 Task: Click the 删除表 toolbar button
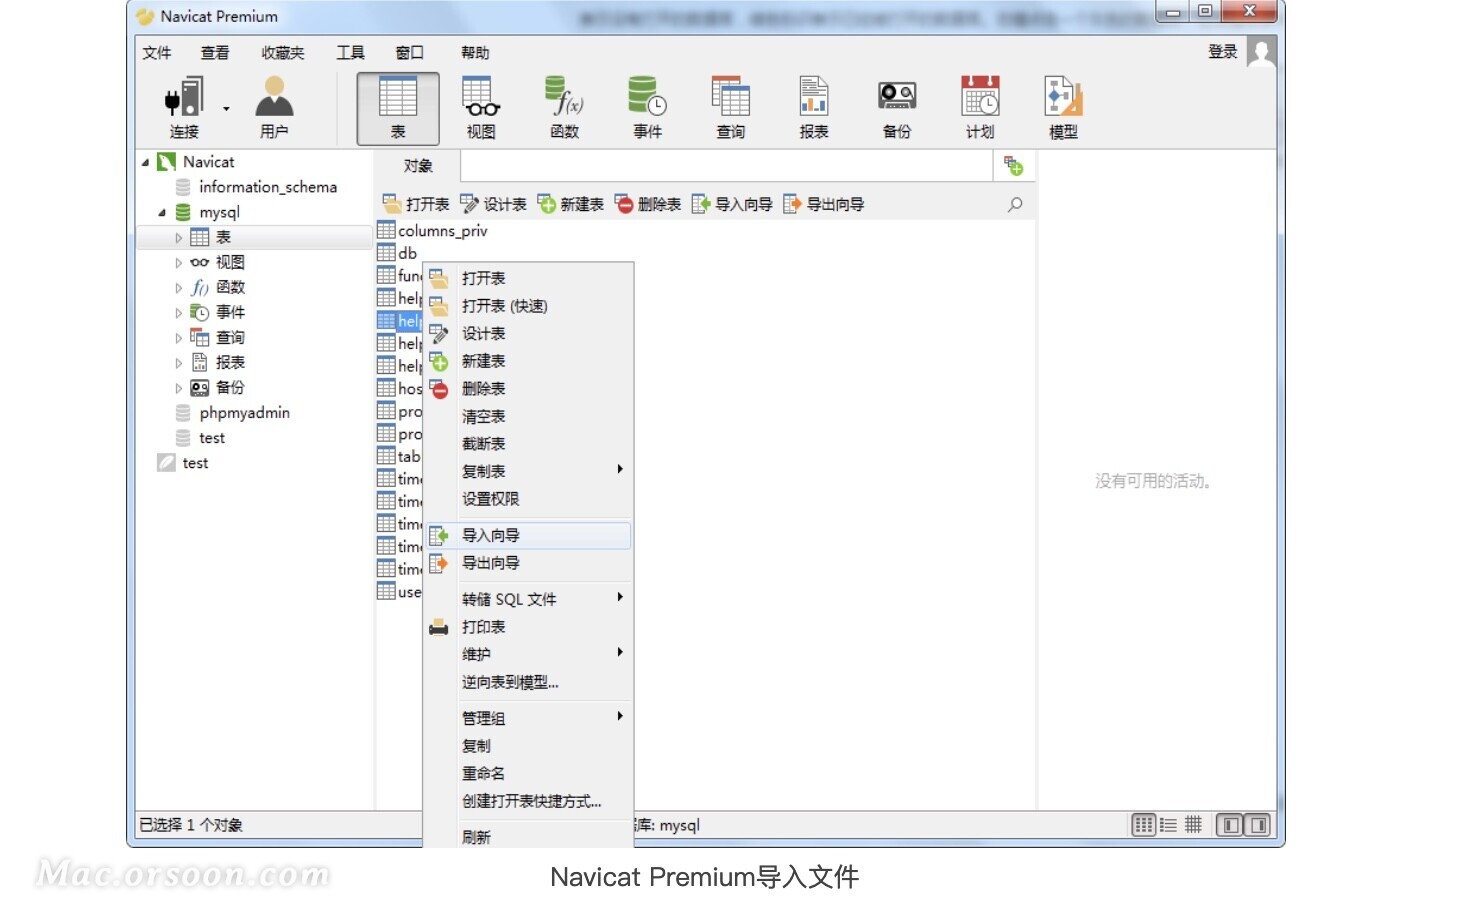(x=648, y=204)
